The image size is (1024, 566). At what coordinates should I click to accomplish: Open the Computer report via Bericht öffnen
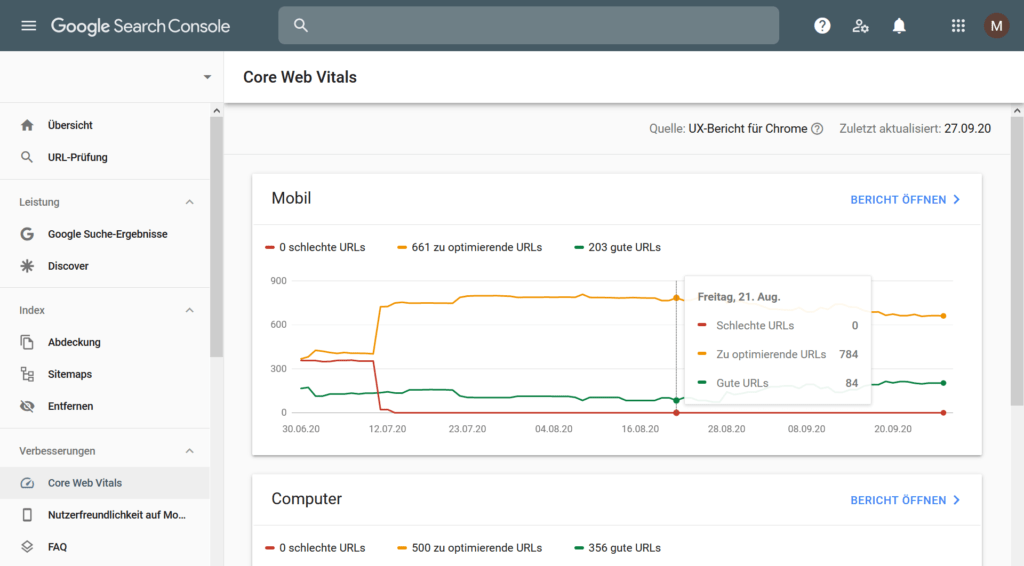[905, 500]
